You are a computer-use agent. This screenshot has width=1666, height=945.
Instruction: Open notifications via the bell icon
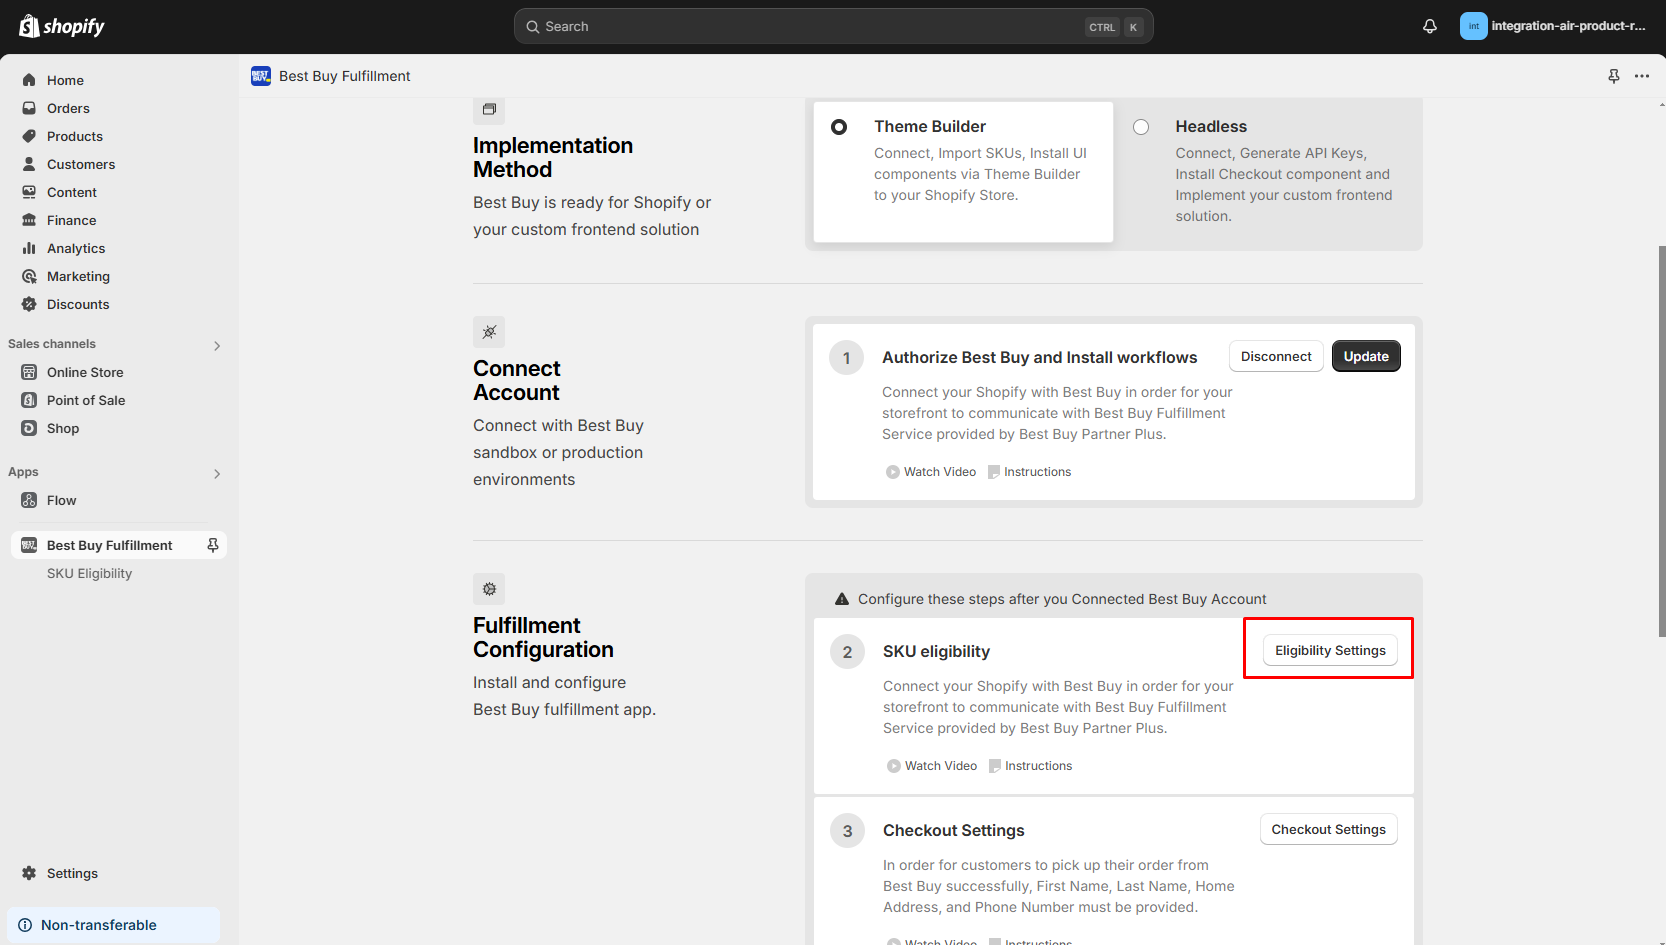point(1429,26)
